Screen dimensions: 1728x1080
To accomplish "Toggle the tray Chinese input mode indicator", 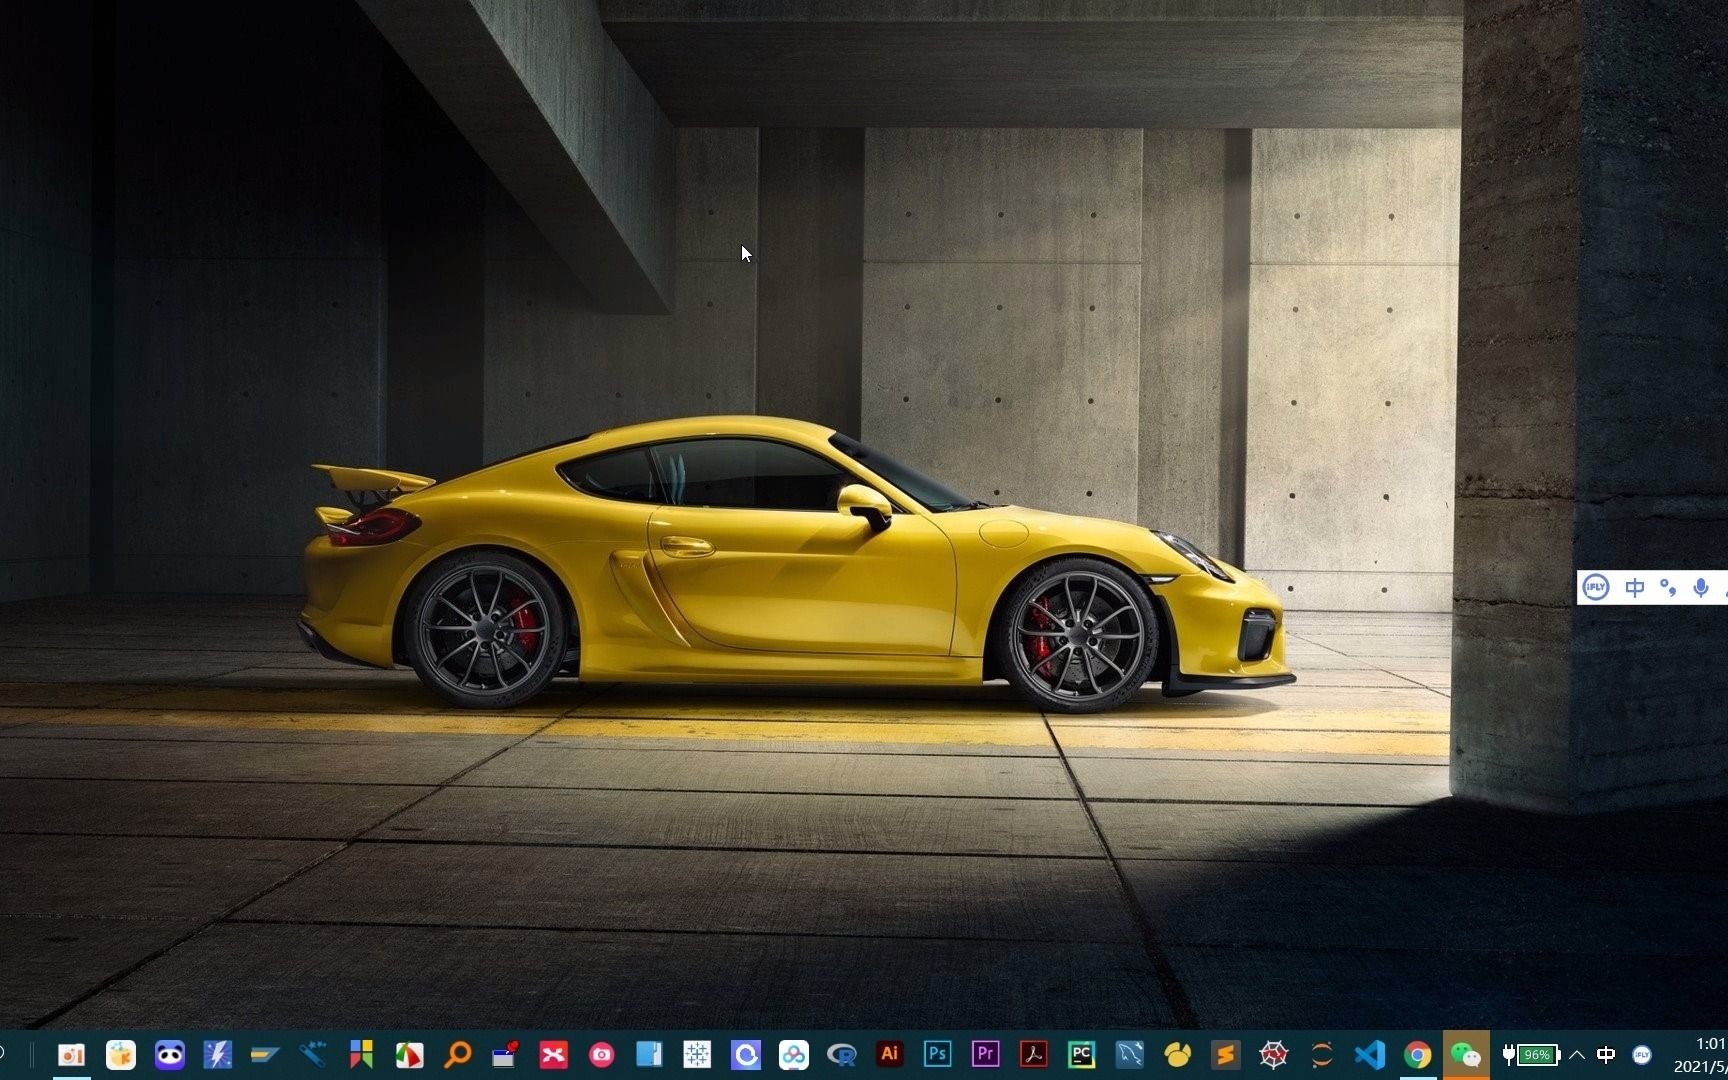I will (x=1606, y=1055).
